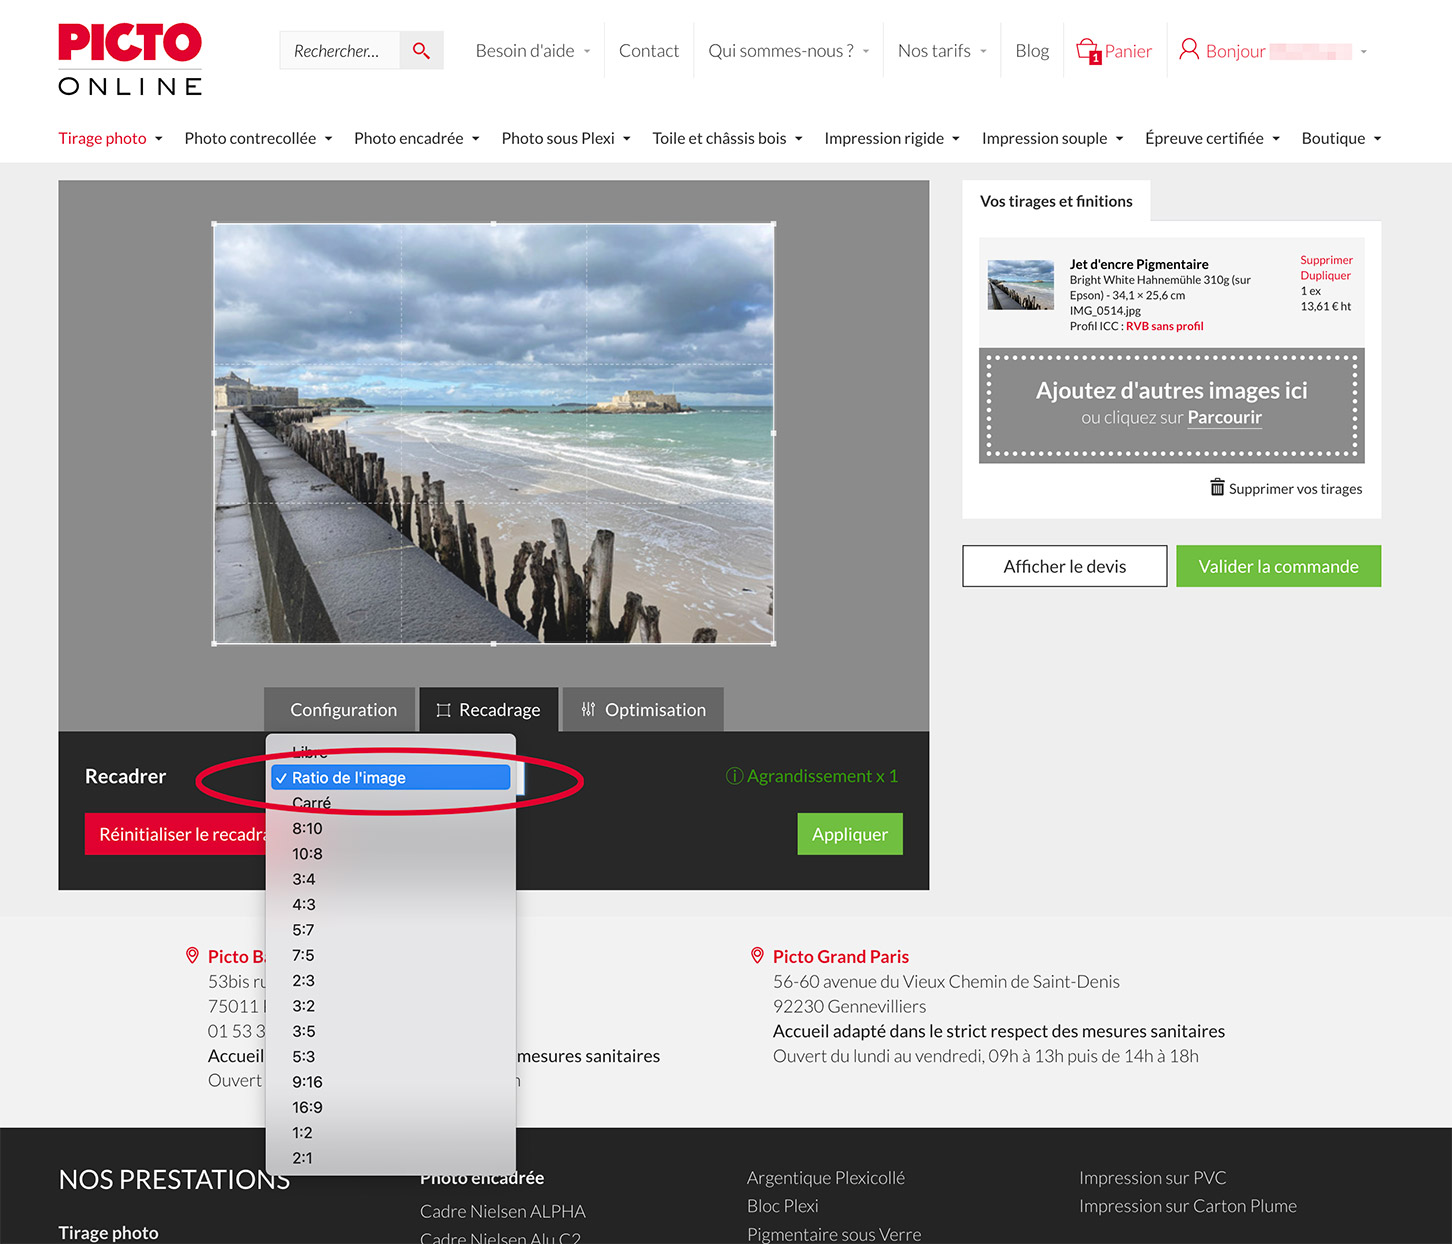Image resolution: width=1452 pixels, height=1244 pixels.
Task: Click the Agrandissement info icon
Action: pos(734,776)
